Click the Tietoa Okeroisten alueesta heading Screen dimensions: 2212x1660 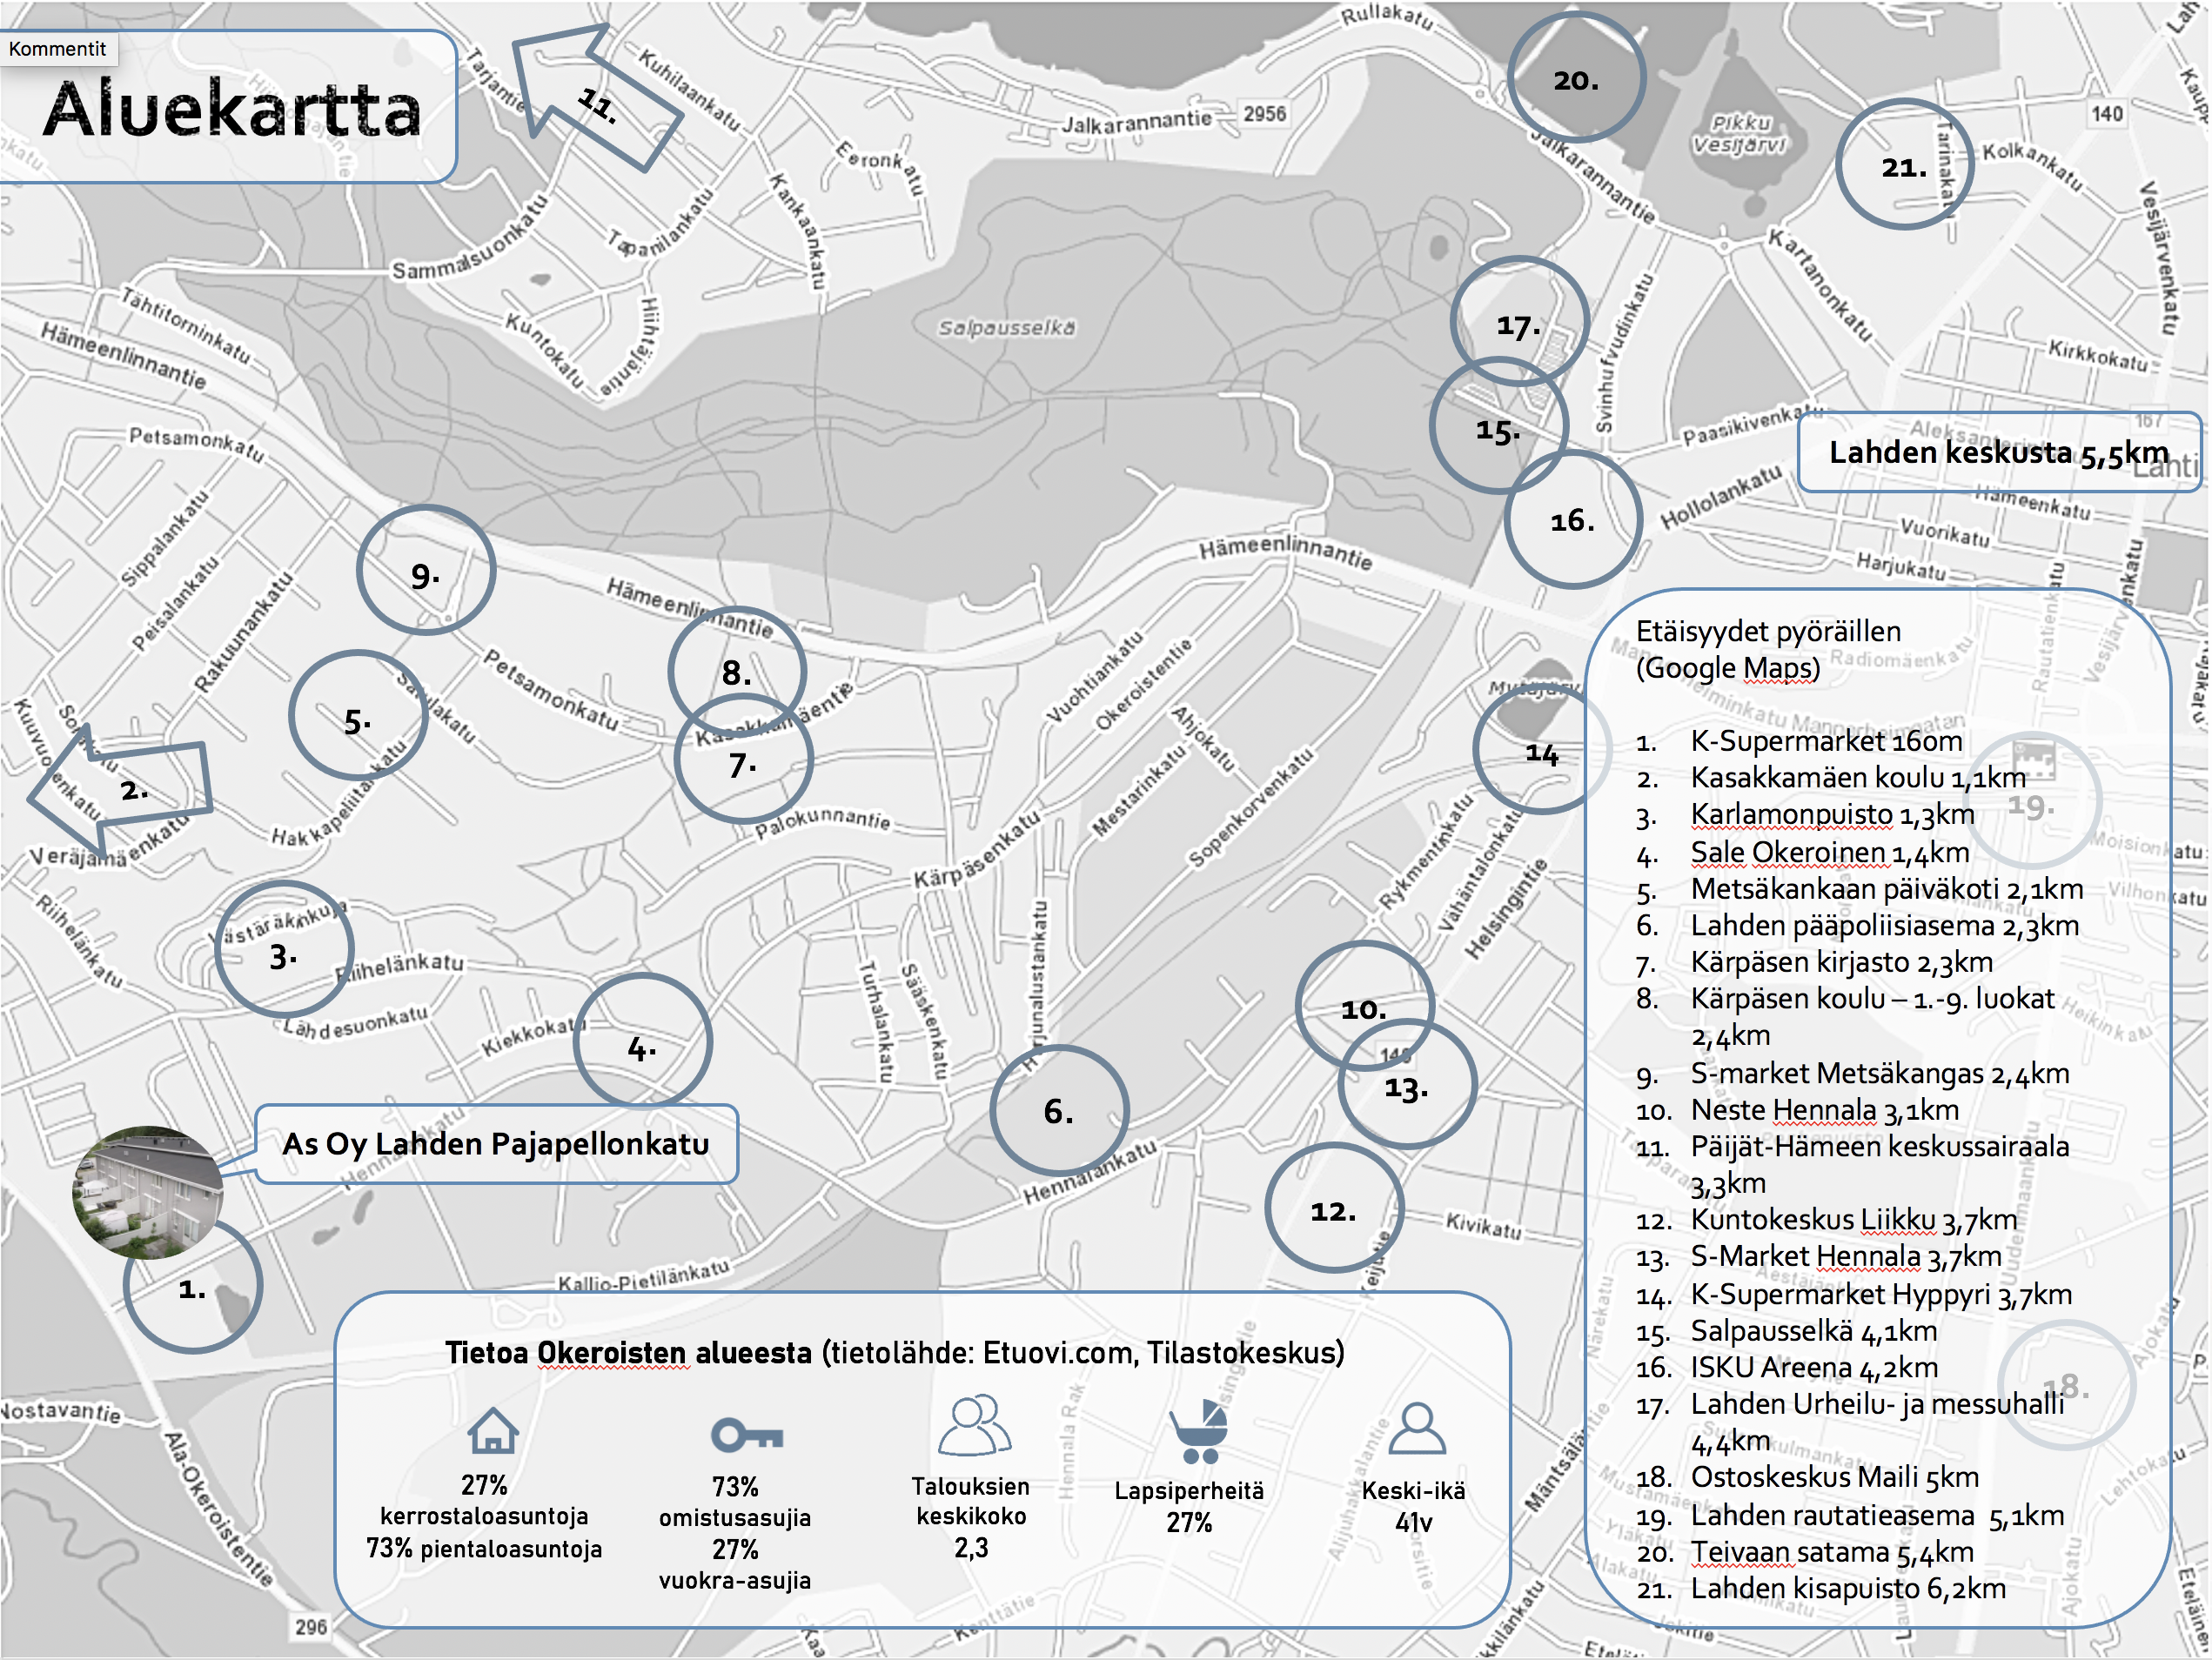click(x=894, y=1352)
